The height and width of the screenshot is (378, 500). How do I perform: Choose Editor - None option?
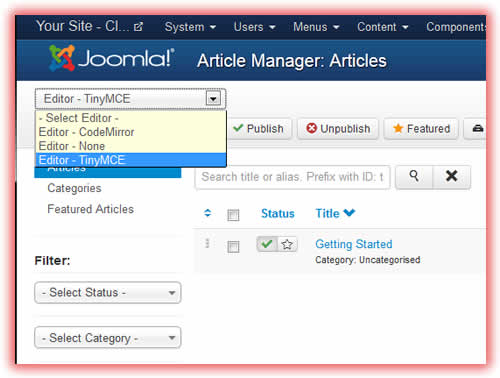click(131, 146)
